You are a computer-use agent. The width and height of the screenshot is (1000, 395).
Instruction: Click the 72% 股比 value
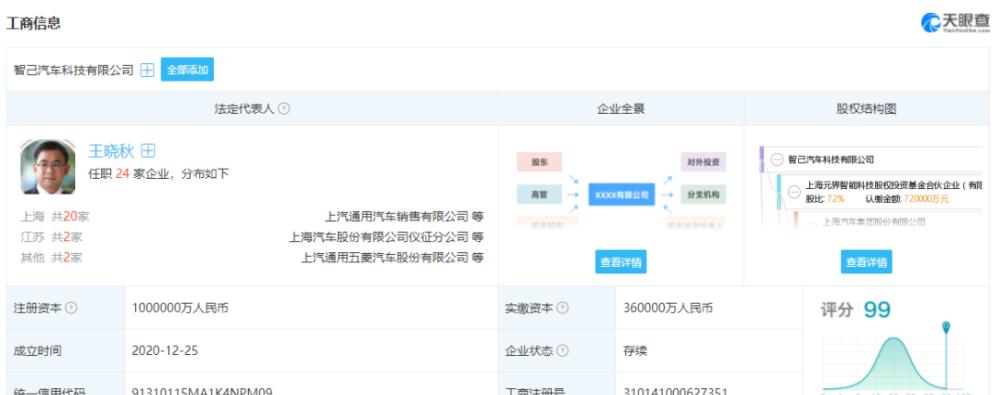coord(835,199)
